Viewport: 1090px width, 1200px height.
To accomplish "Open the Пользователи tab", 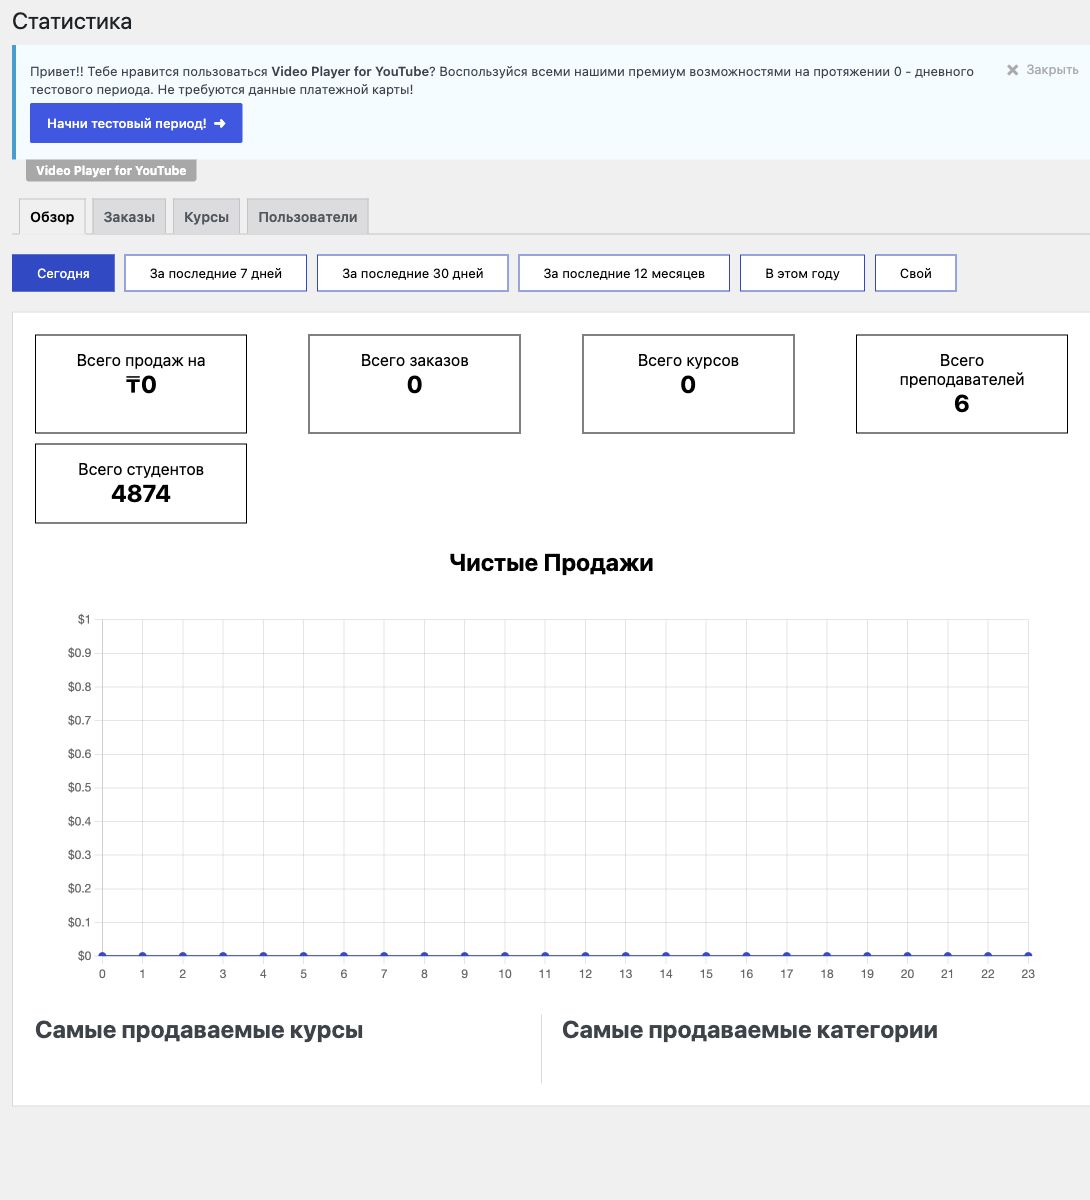I will (x=308, y=217).
